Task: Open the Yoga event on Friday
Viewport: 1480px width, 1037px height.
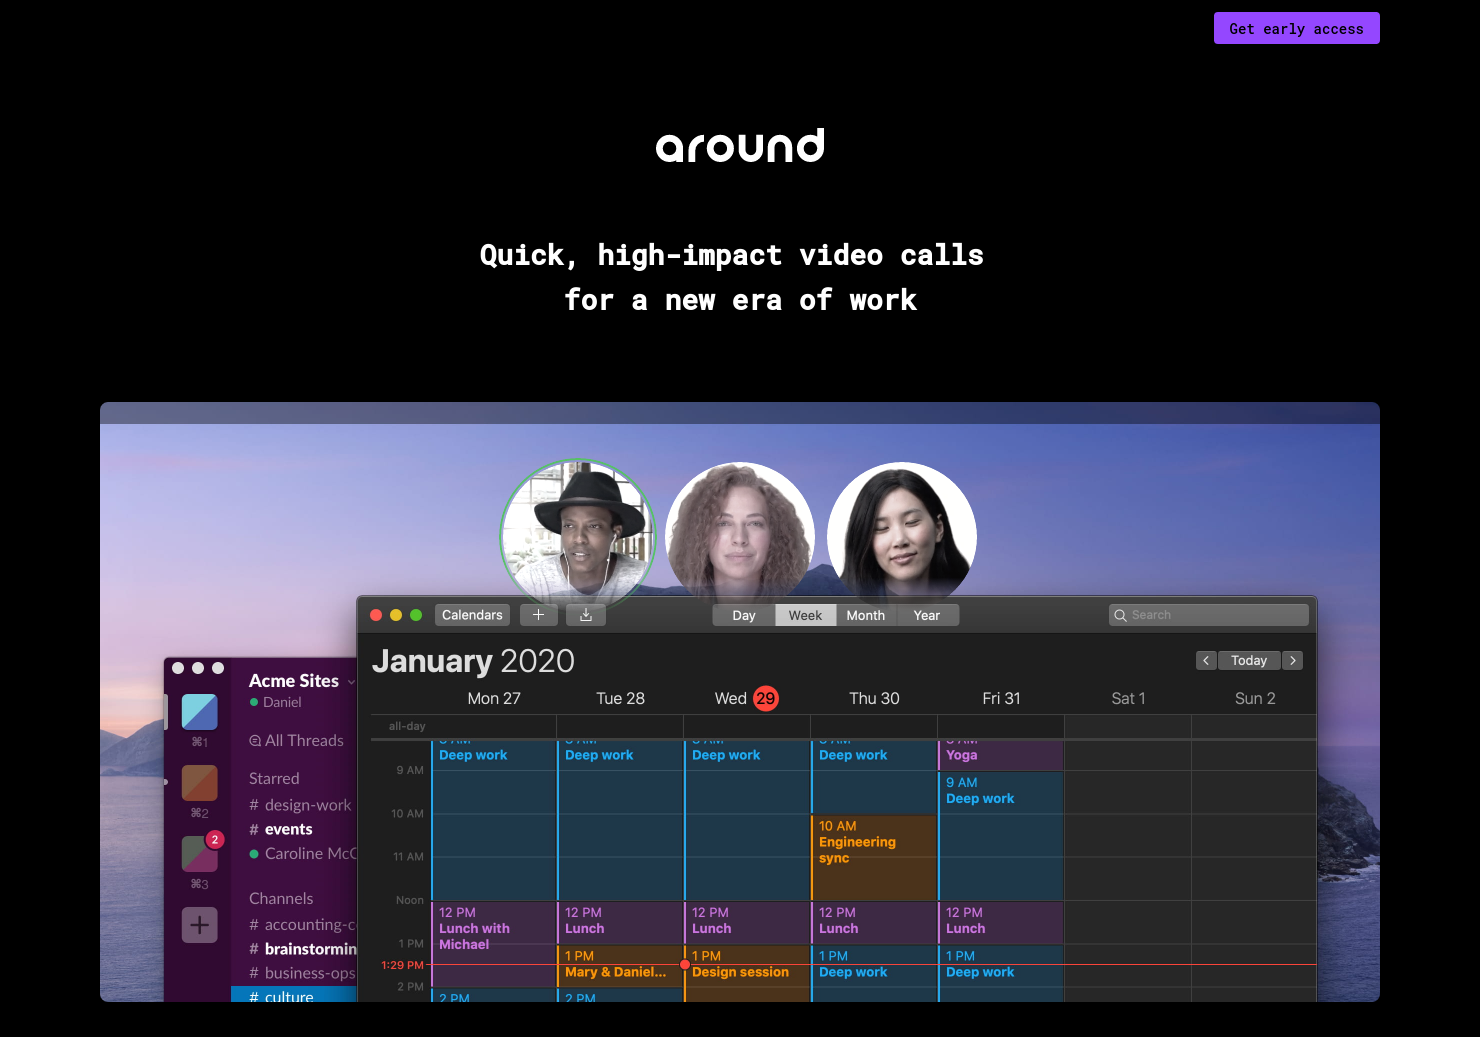Action: tap(1001, 755)
